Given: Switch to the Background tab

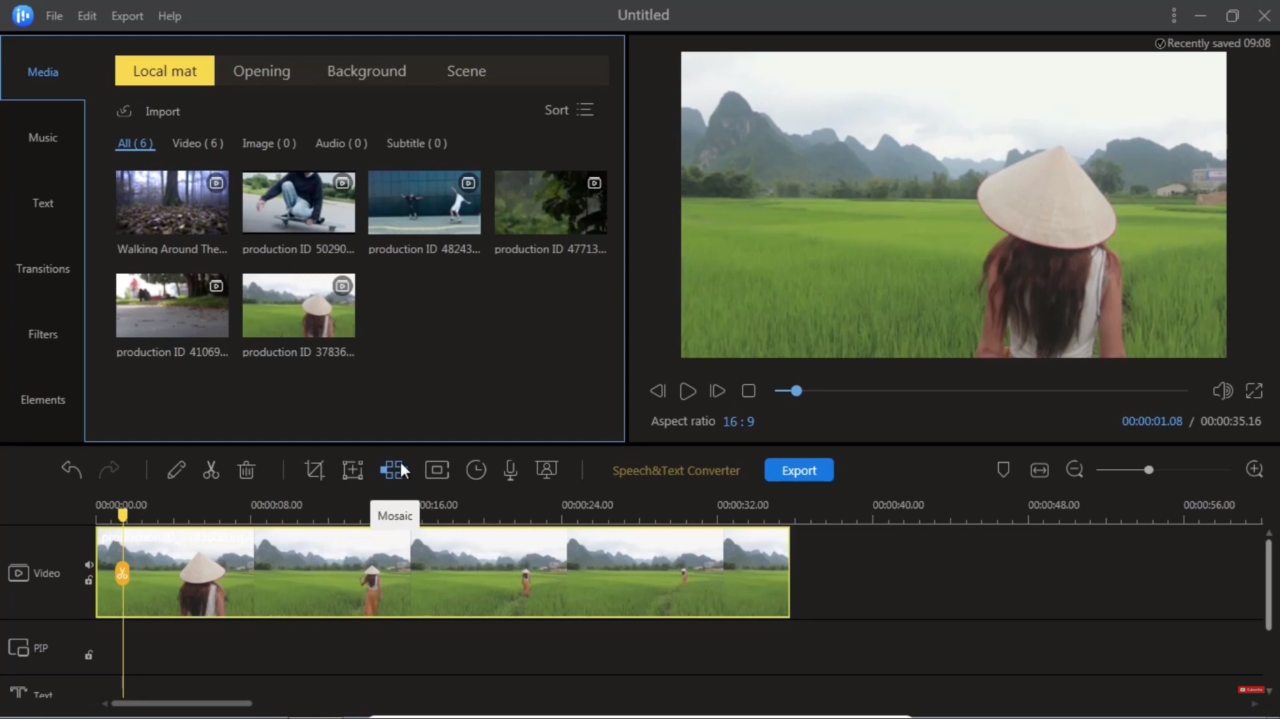Looking at the screenshot, I should pos(366,71).
